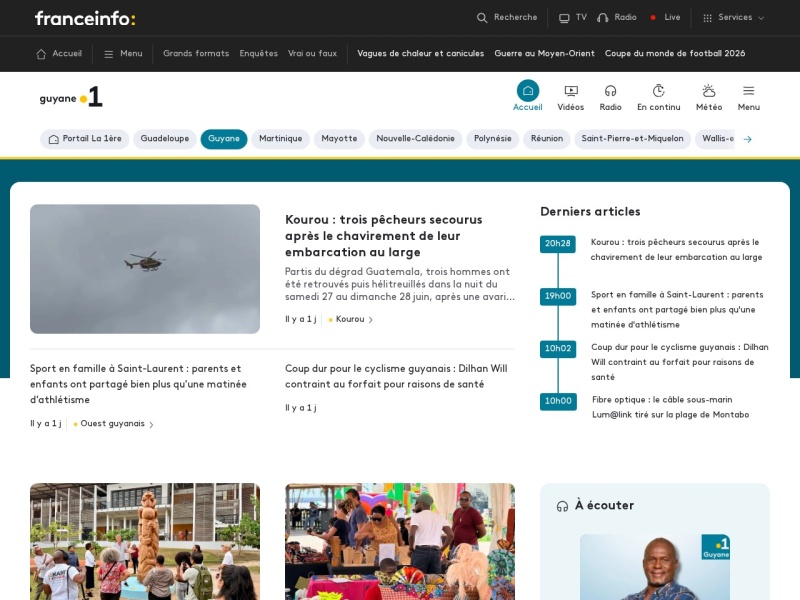Viewport: 800px width, 600px height.
Task: Click the 19h00 timeline marker
Action: tap(558, 296)
